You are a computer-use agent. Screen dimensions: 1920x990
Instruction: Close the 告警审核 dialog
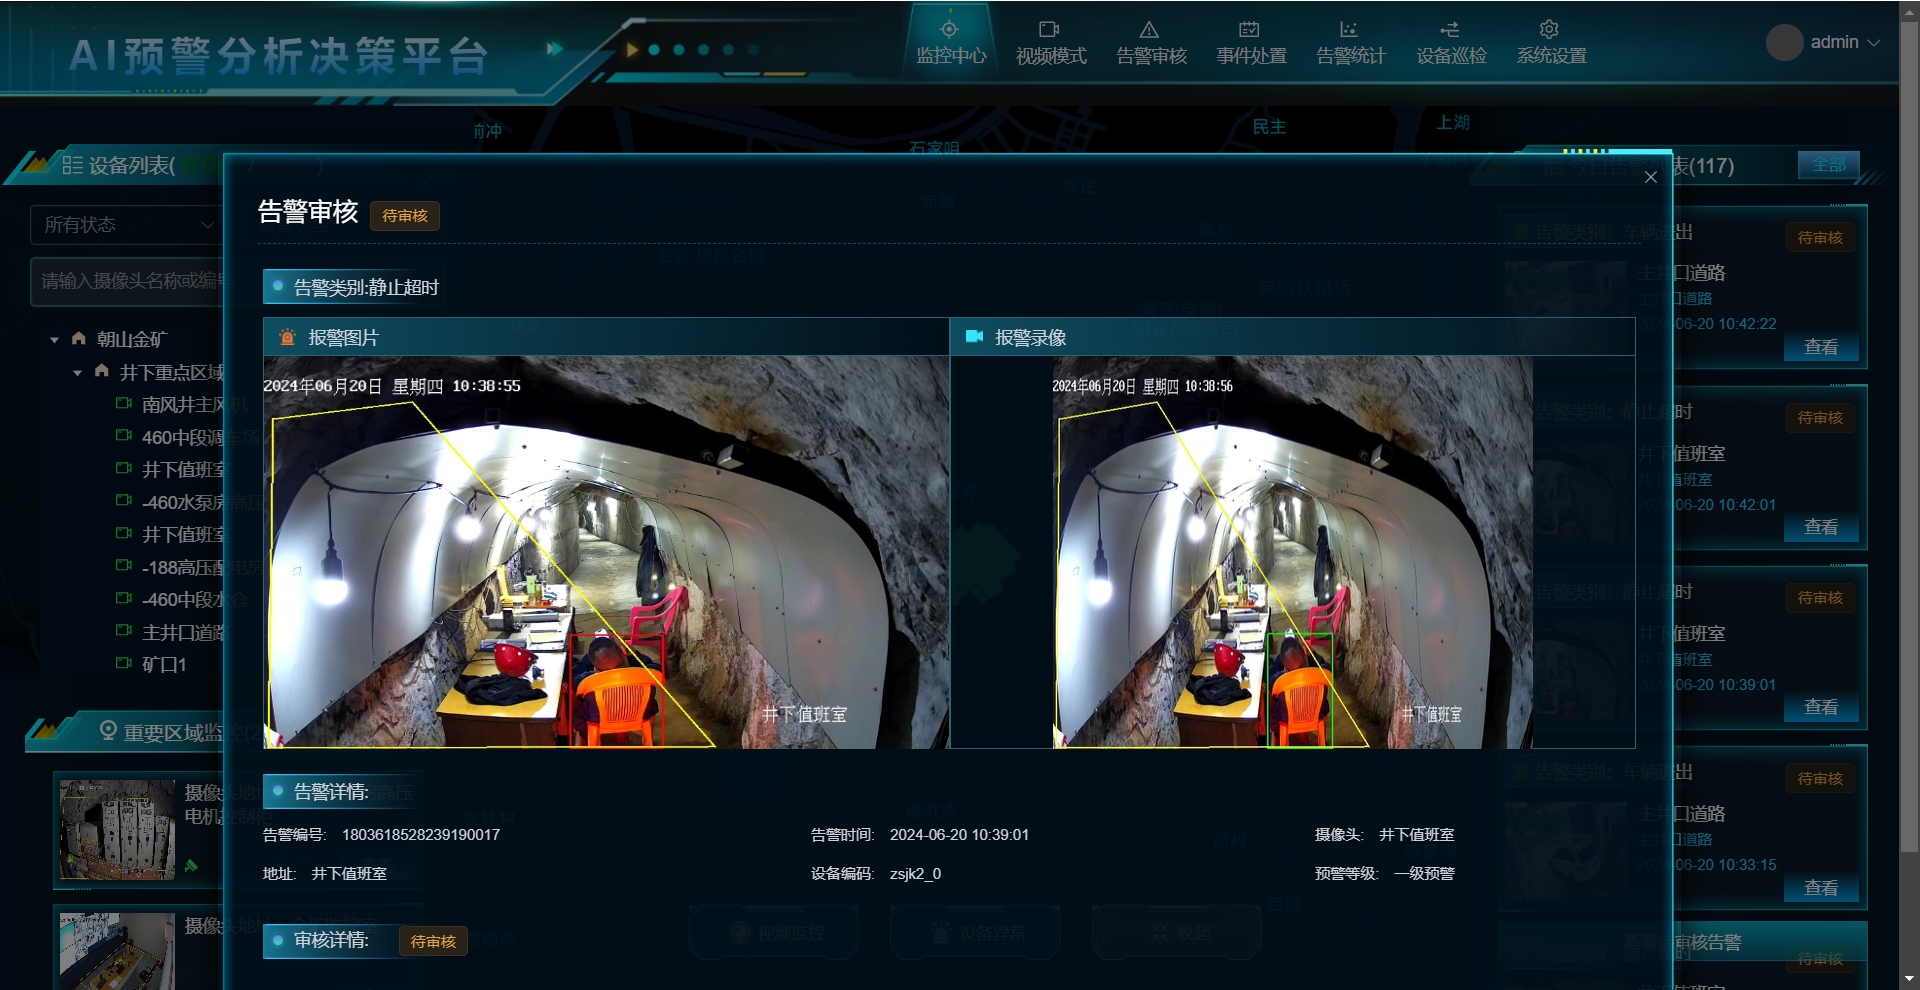pyautogui.click(x=1651, y=177)
